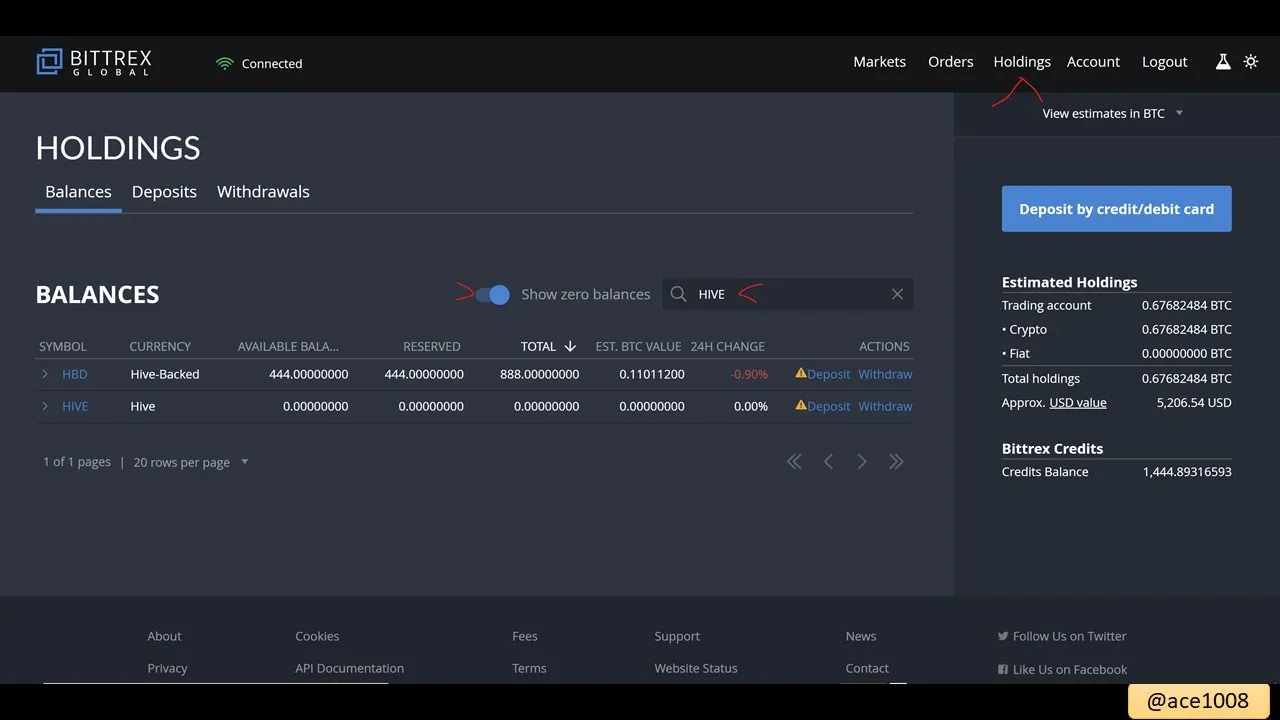The width and height of the screenshot is (1280, 720).
Task: Click Withdraw link in HBD row
Action: tap(885, 374)
